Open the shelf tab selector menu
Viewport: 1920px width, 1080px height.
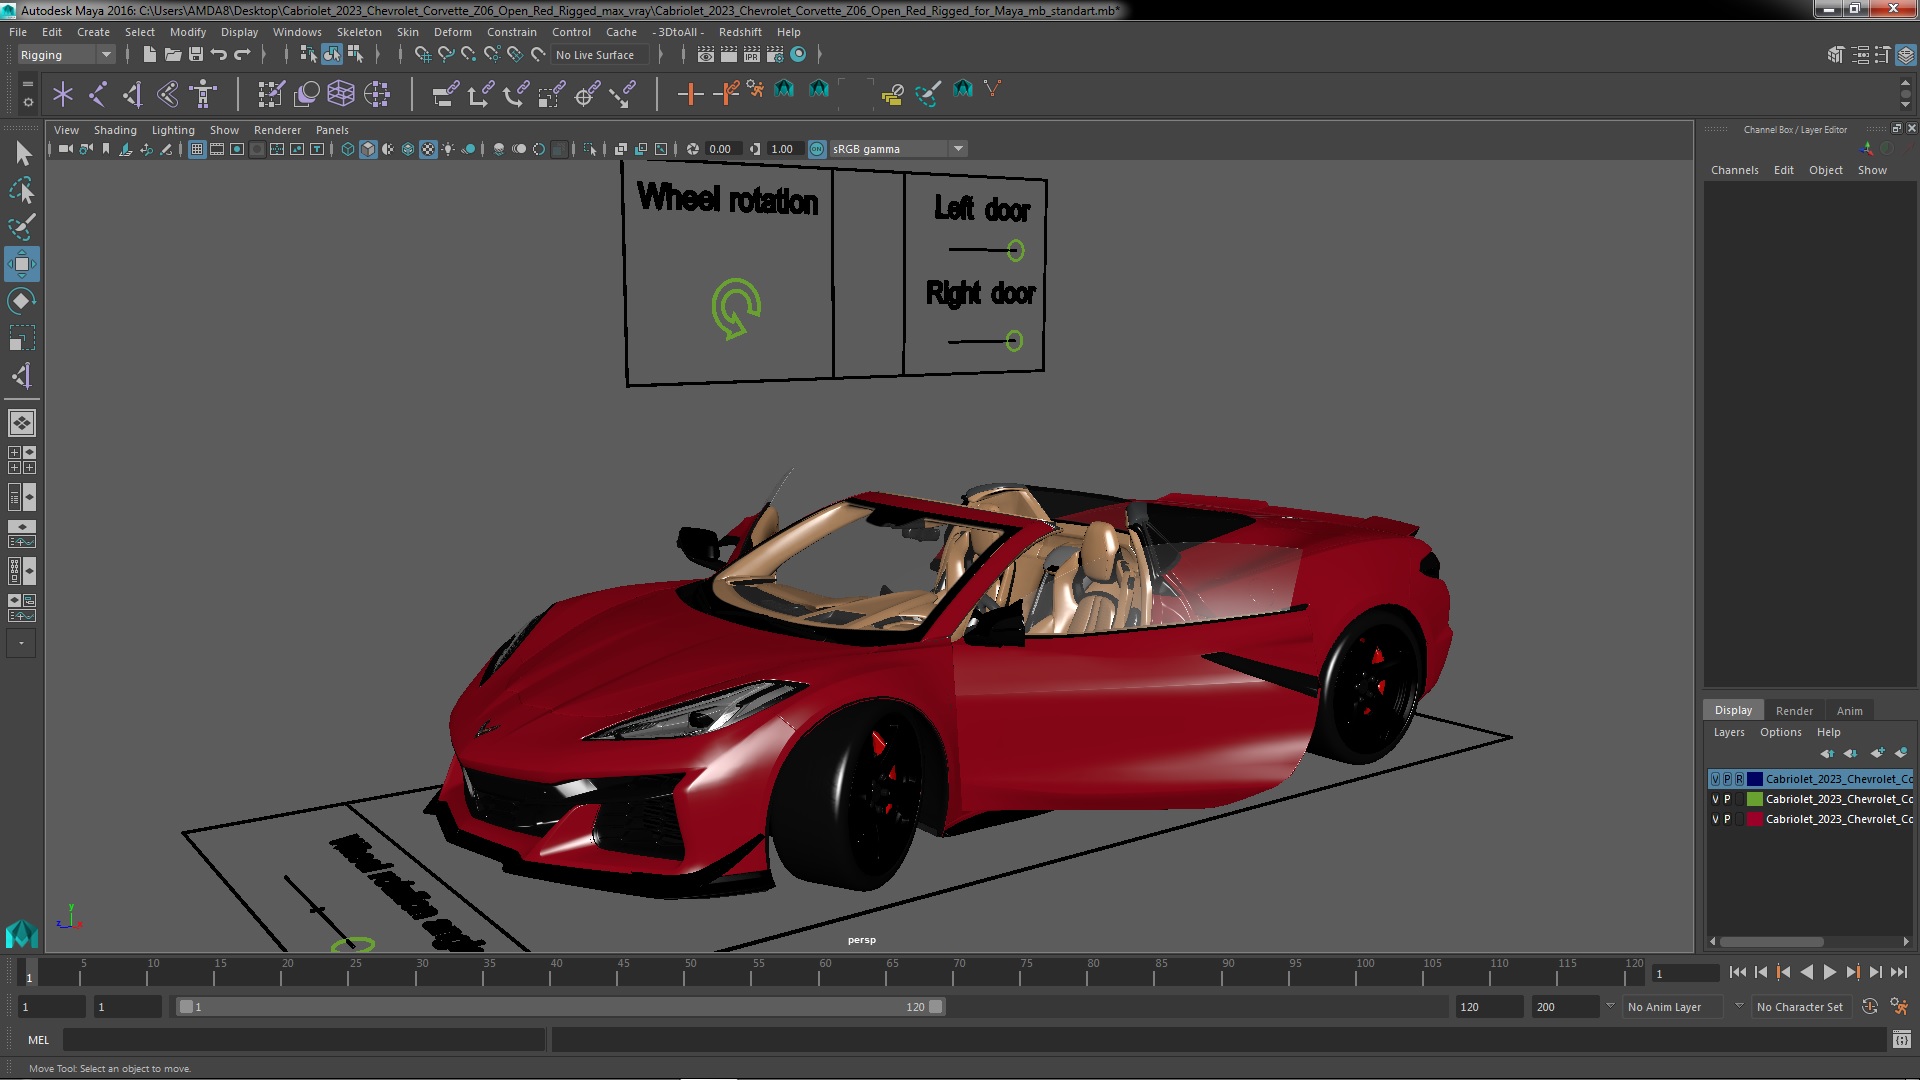[x=27, y=84]
